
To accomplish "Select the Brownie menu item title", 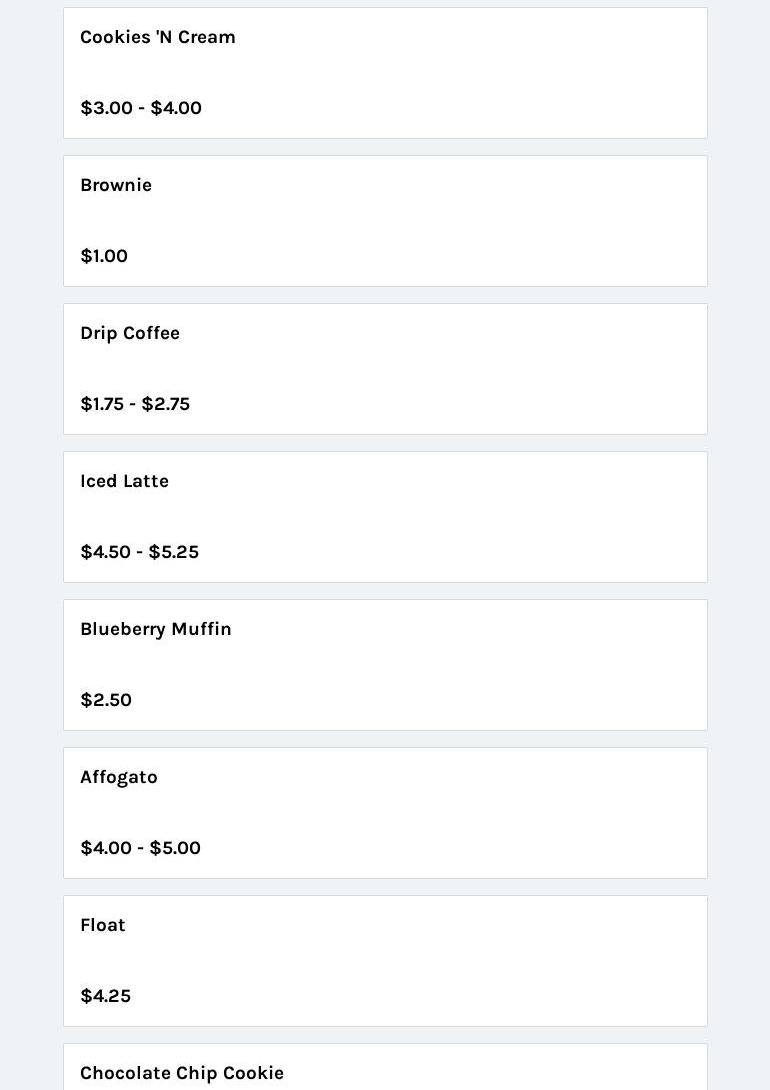I will click(x=116, y=185).
